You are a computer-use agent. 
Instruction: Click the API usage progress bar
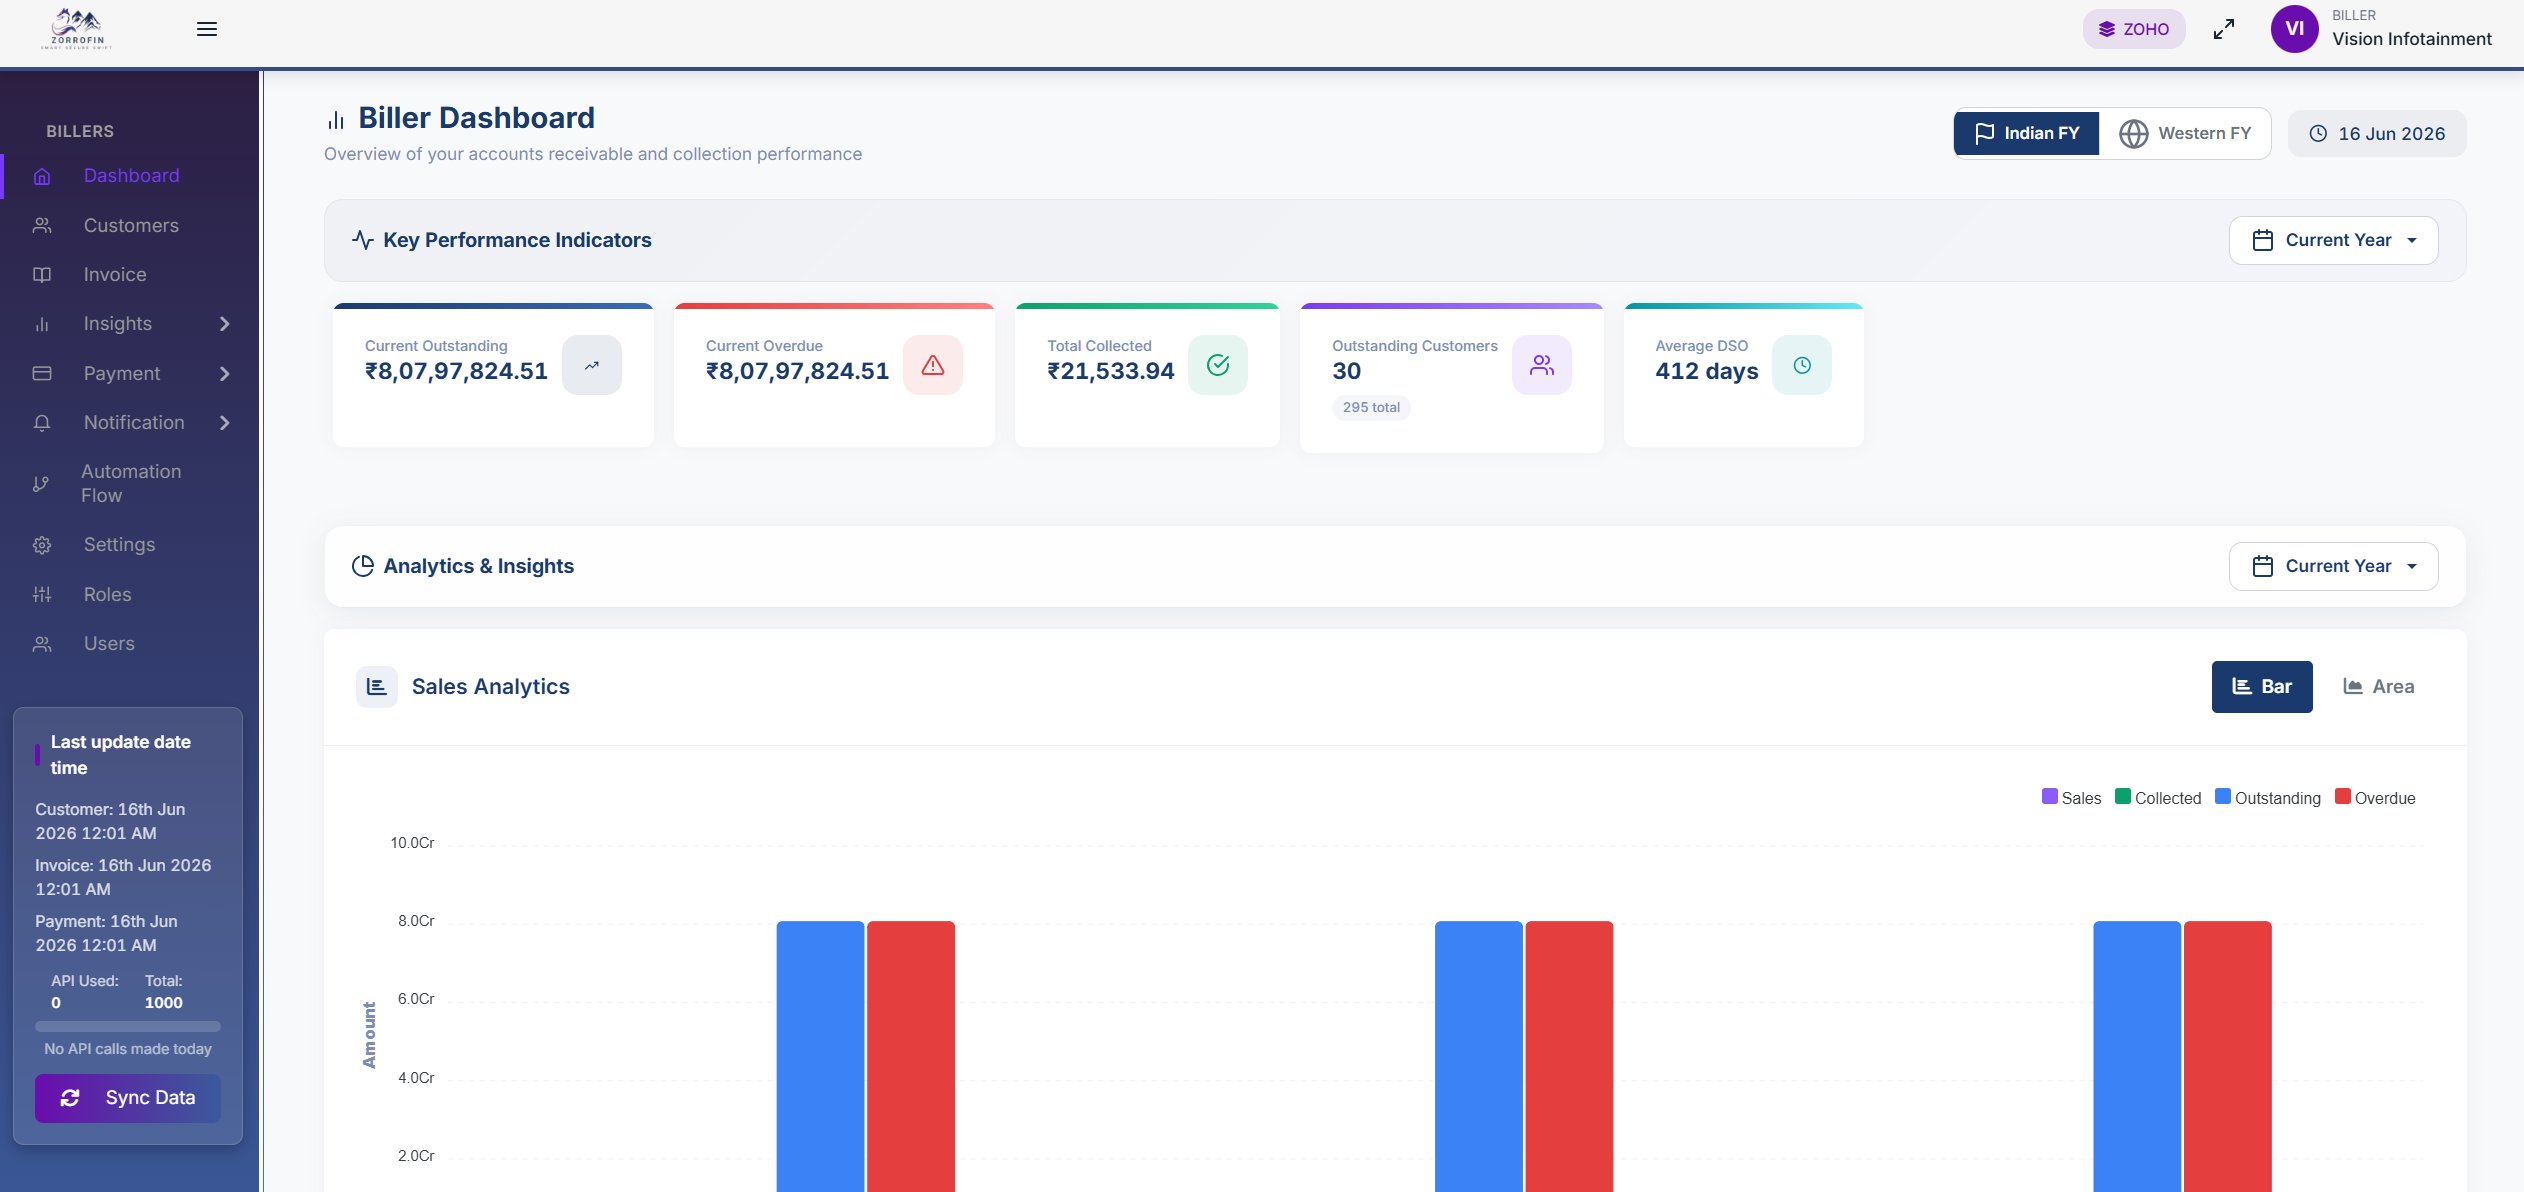click(x=128, y=1026)
